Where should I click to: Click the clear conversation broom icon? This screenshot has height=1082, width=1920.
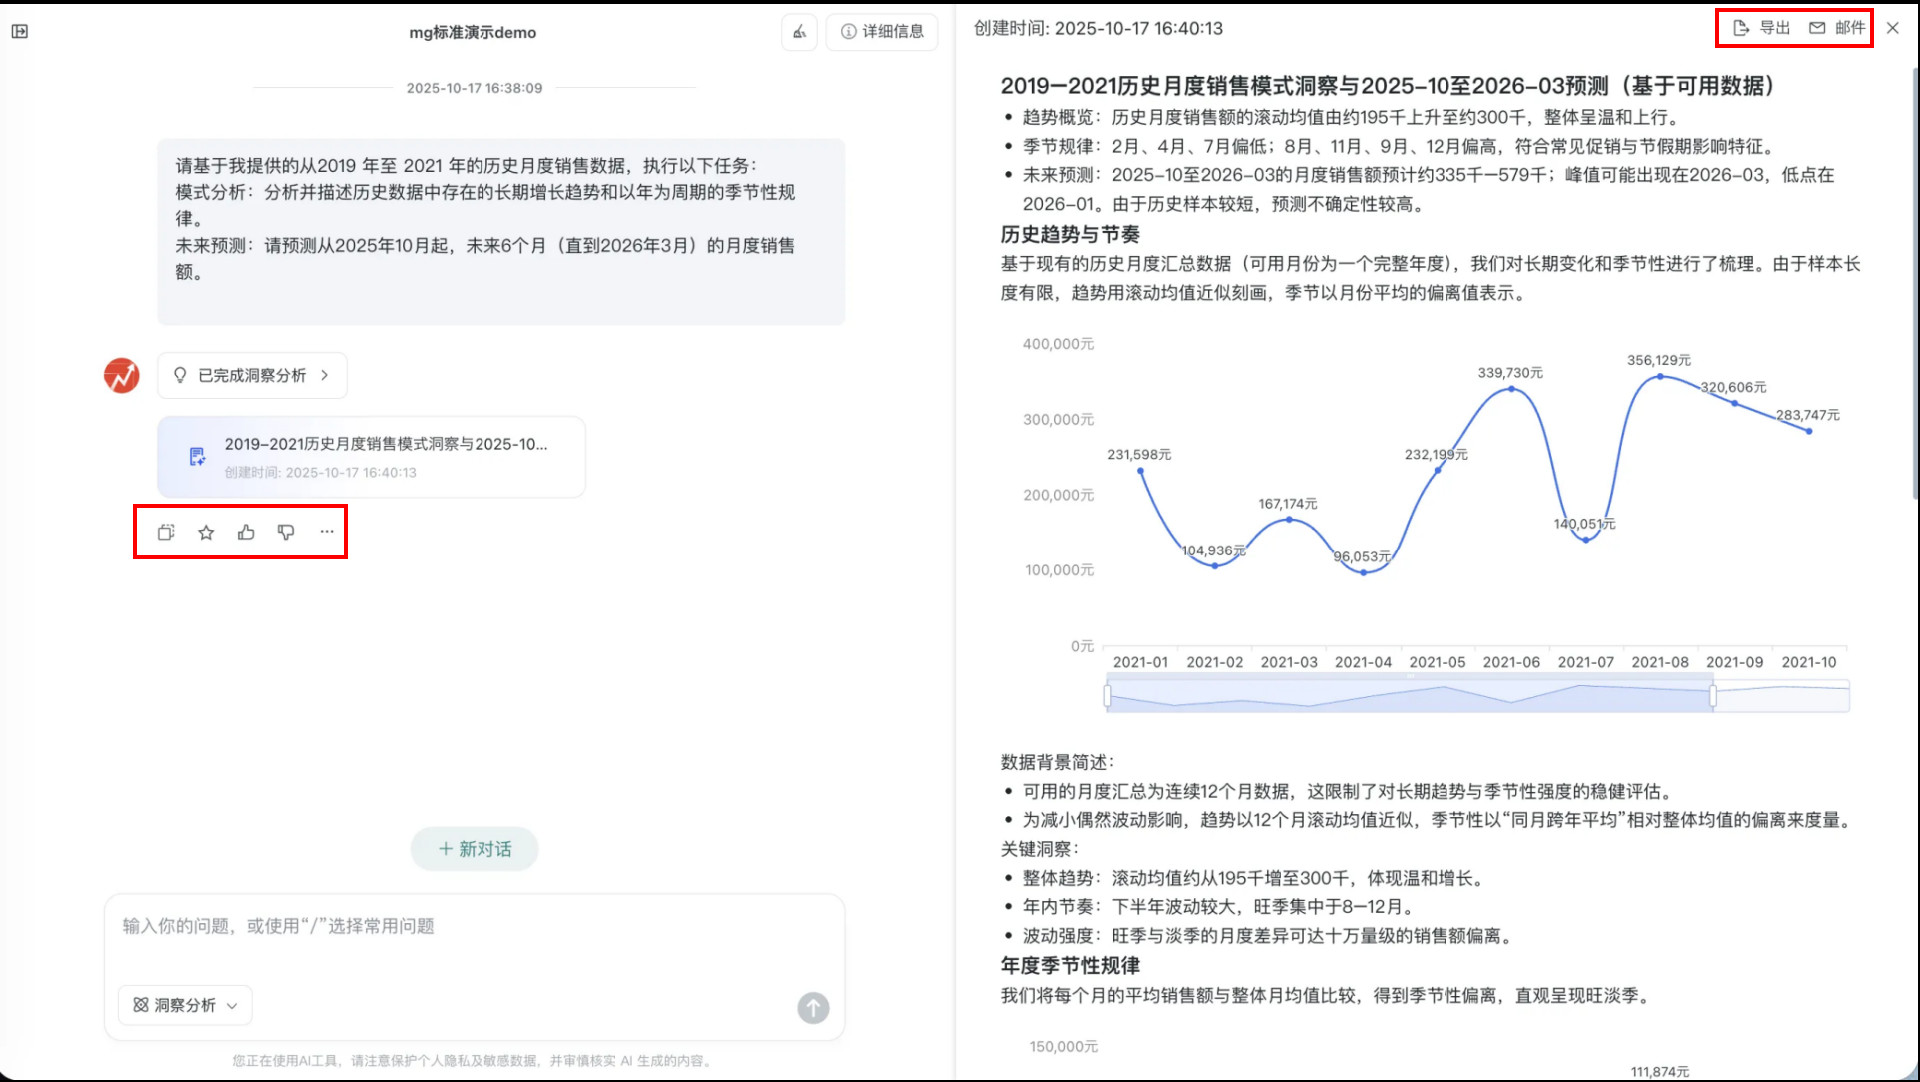(799, 32)
